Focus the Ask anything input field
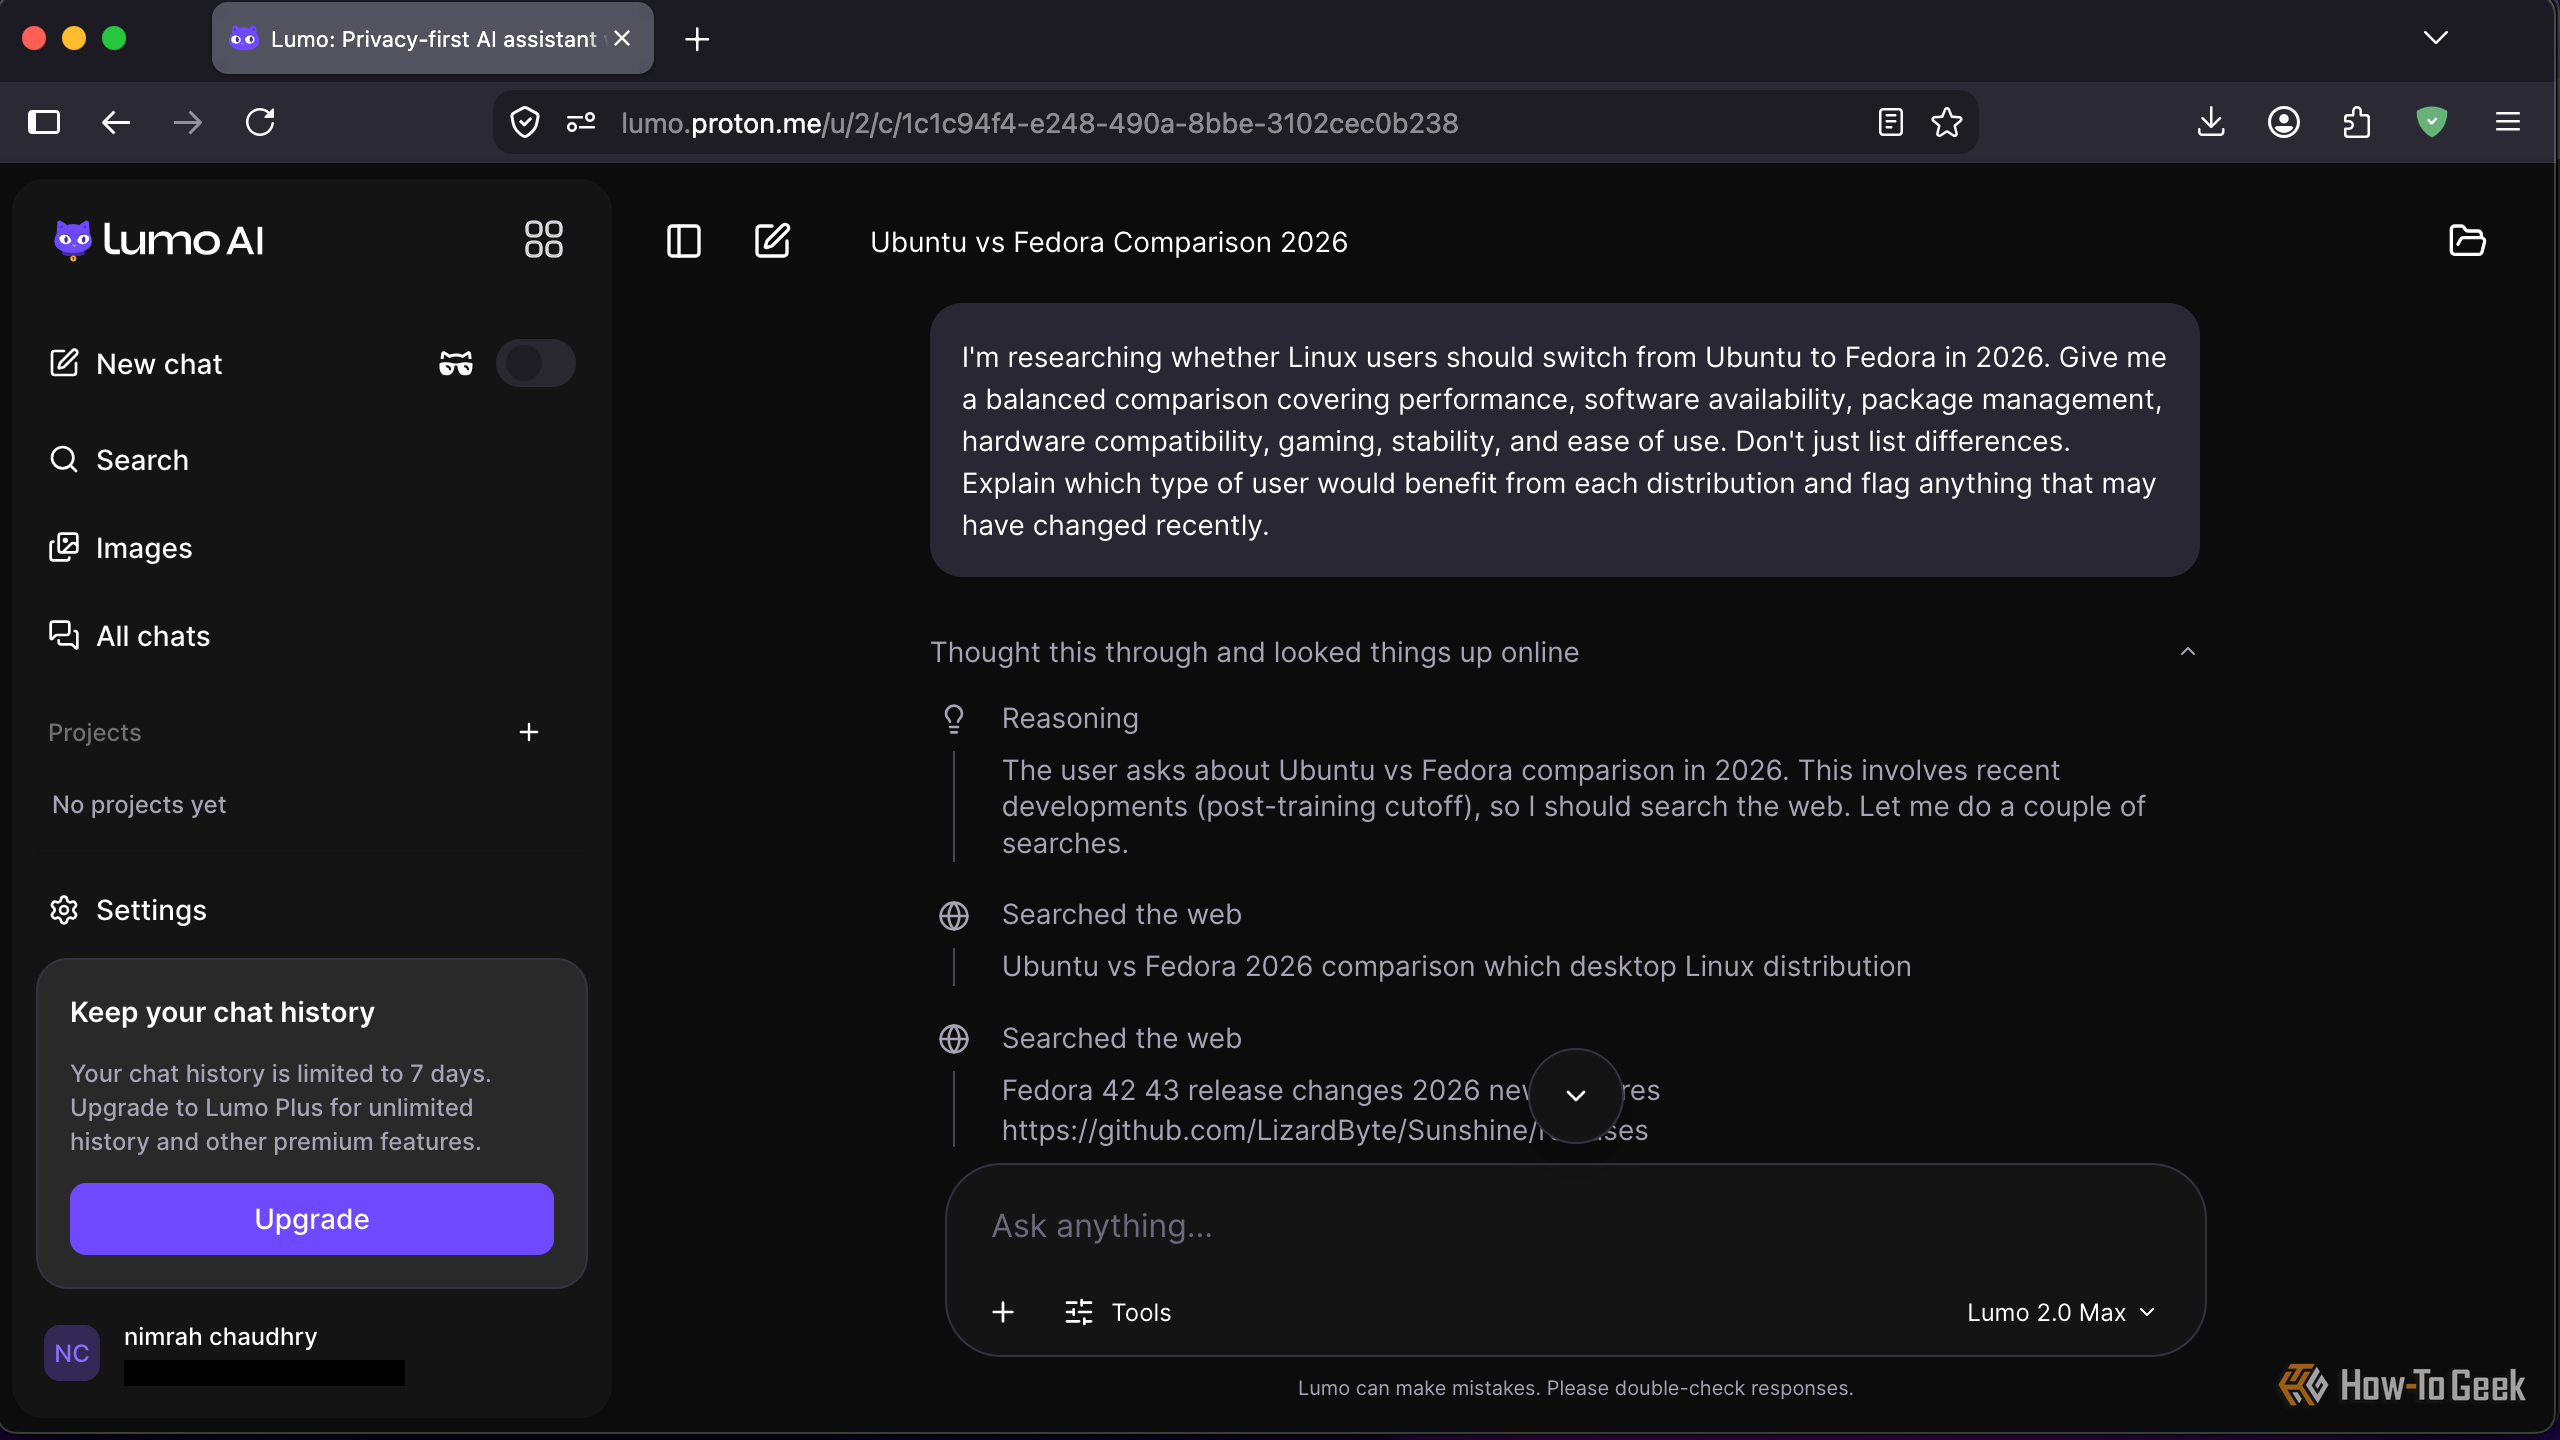This screenshot has height=1440, width=2560. [x=1575, y=1226]
